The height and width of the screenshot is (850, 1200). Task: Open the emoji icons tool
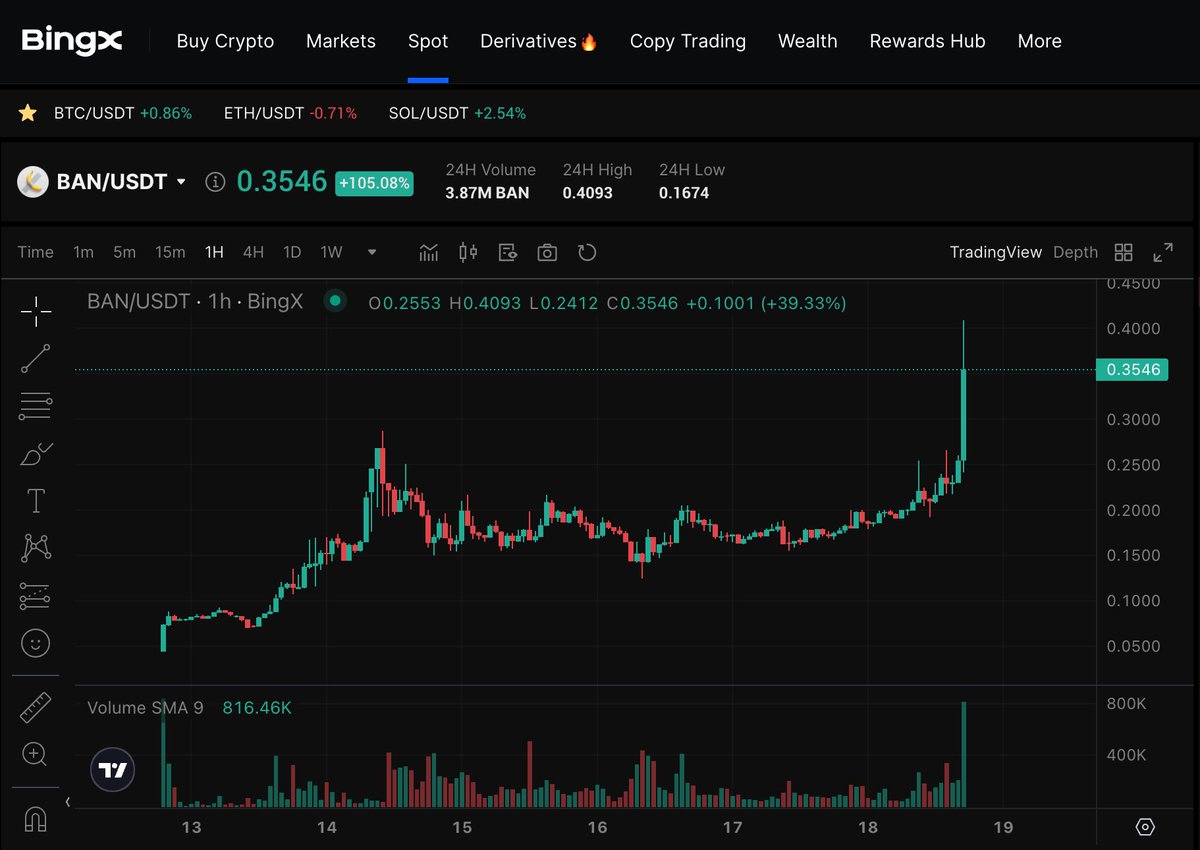[x=36, y=642]
